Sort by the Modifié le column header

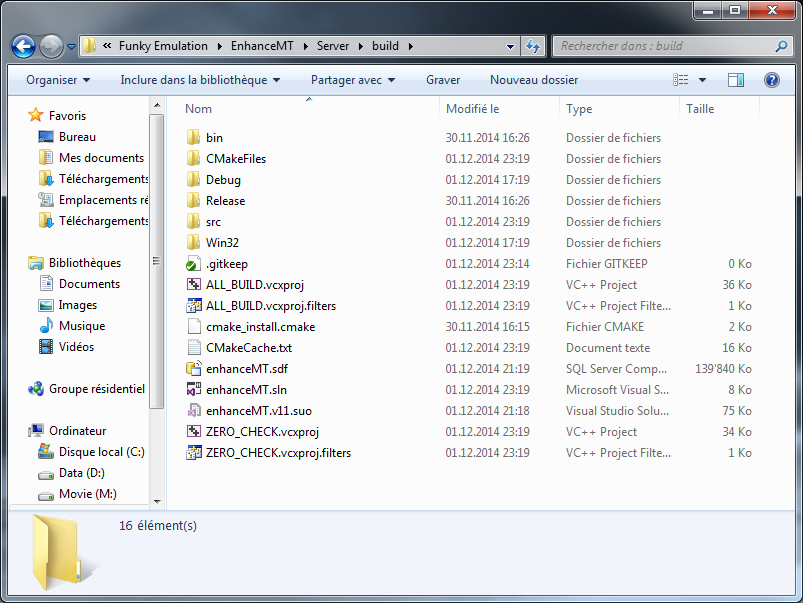pos(473,109)
